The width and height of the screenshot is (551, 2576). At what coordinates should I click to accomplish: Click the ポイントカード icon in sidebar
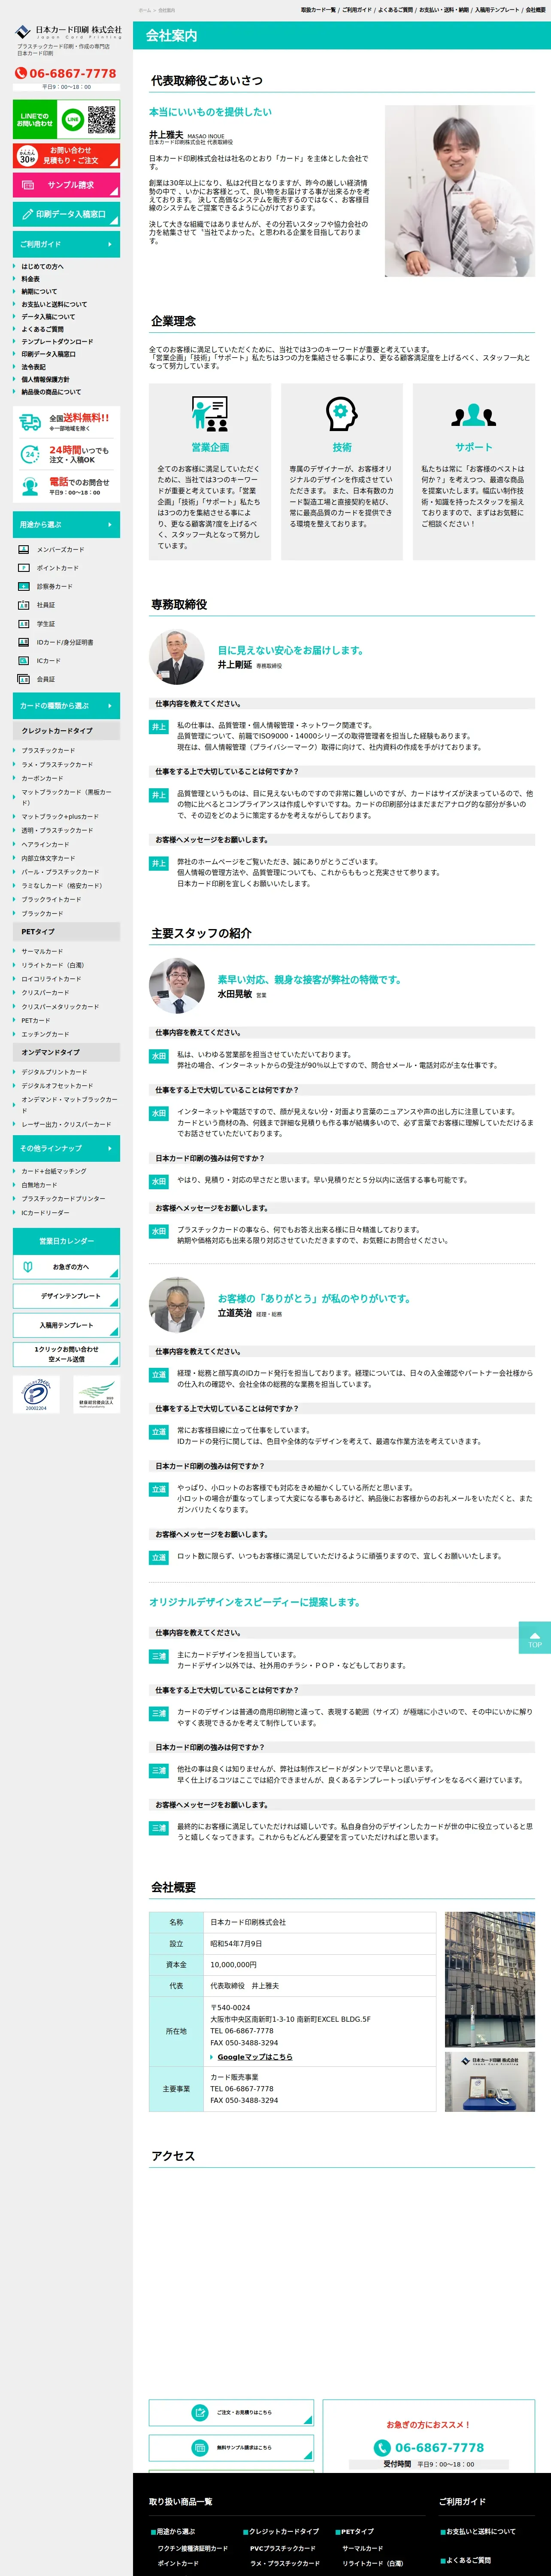[24, 568]
